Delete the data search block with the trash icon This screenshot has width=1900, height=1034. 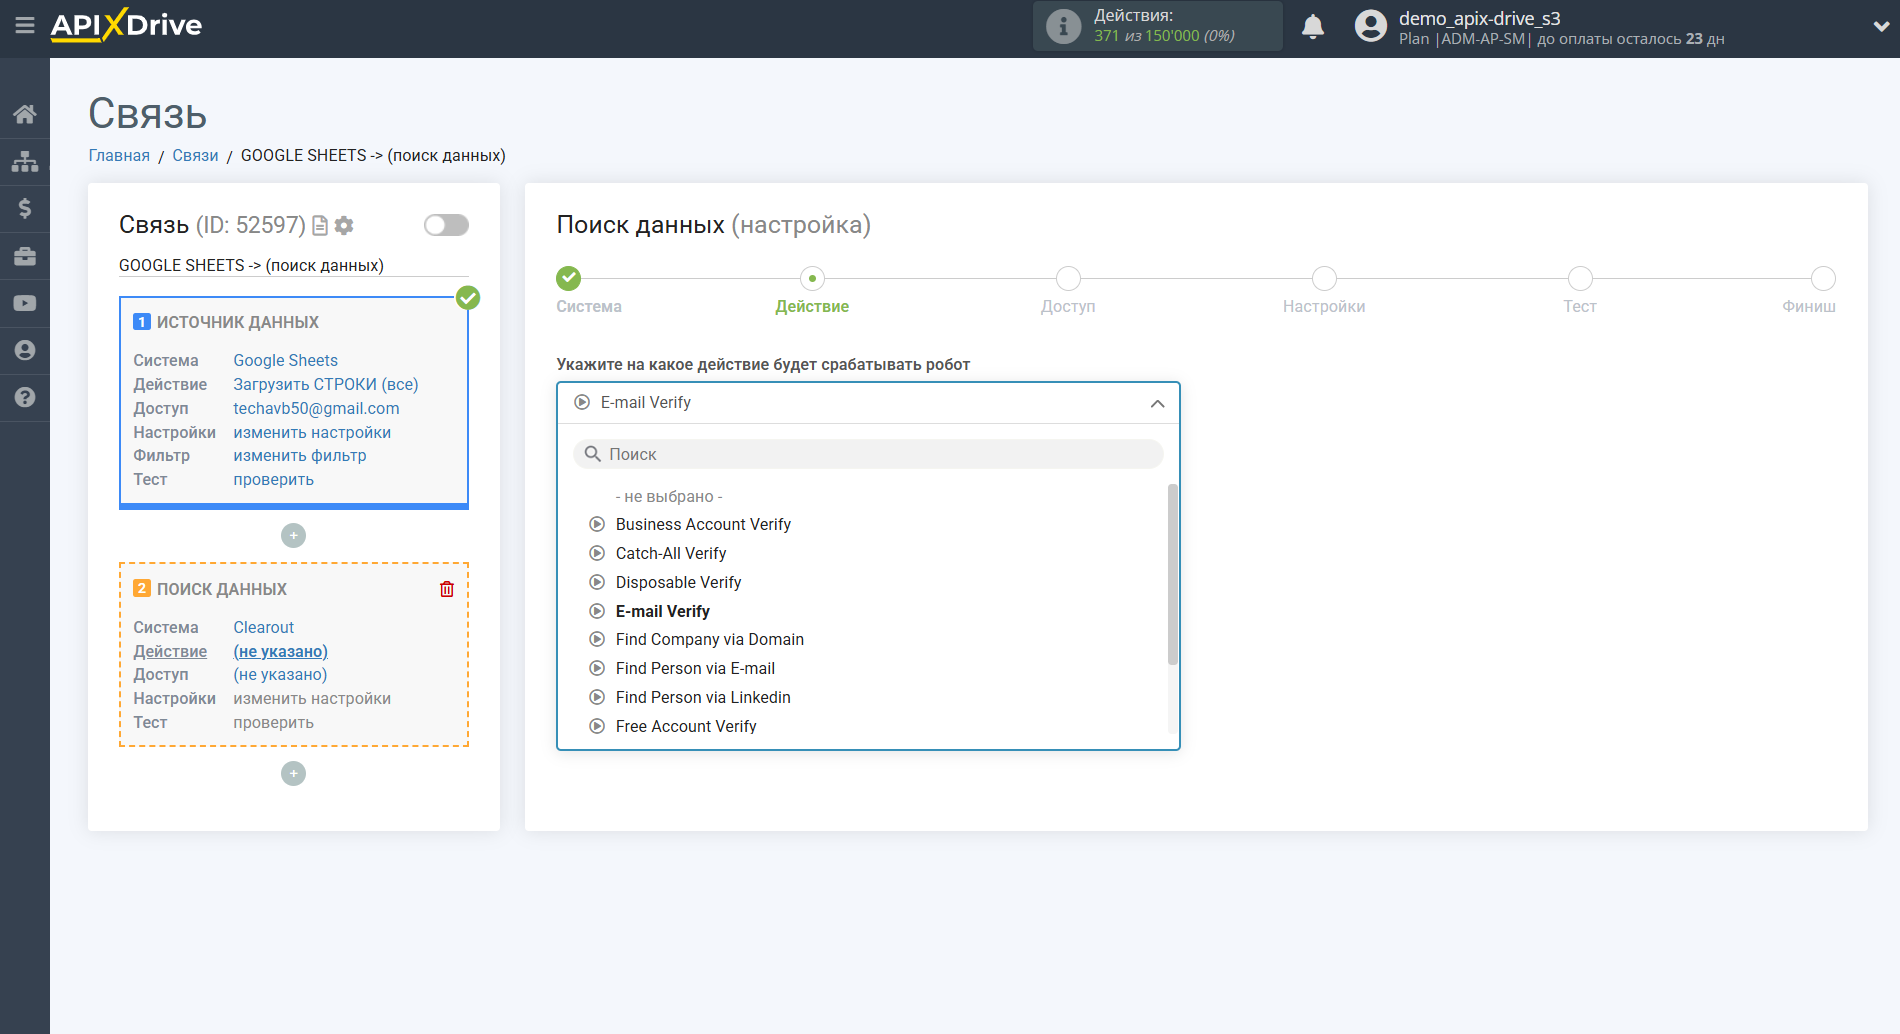pyautogui.click(x=447, y=589)
